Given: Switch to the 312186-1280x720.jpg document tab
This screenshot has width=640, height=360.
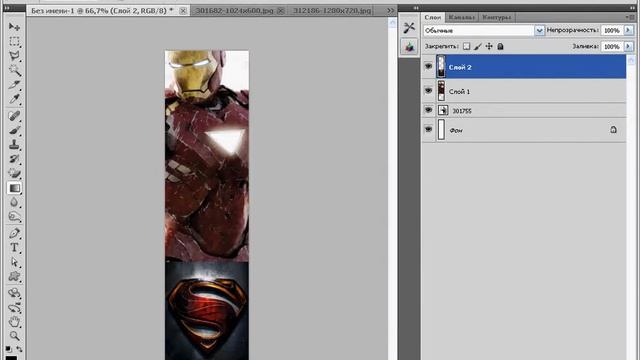Looking at the screenshot, I should click(x=332, y=11).
